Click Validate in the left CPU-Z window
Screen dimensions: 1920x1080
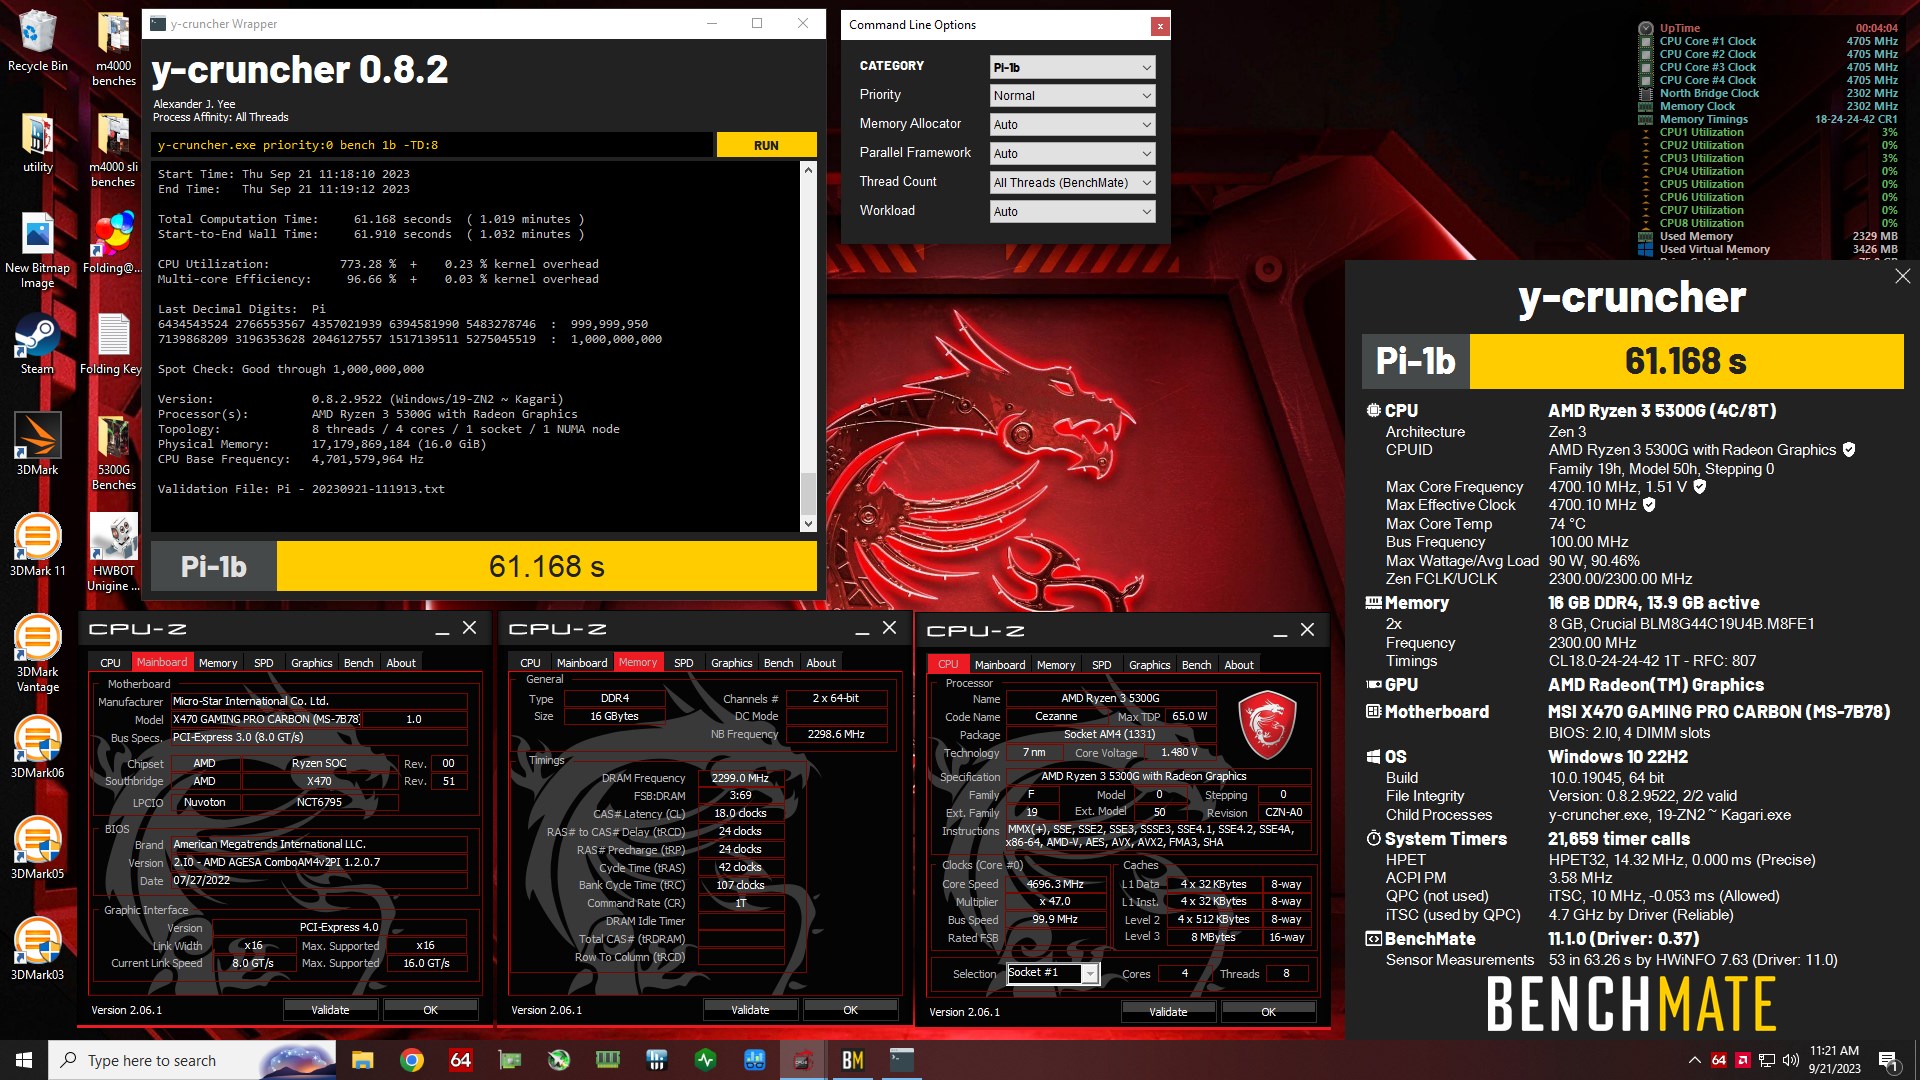pos(330,1010)
